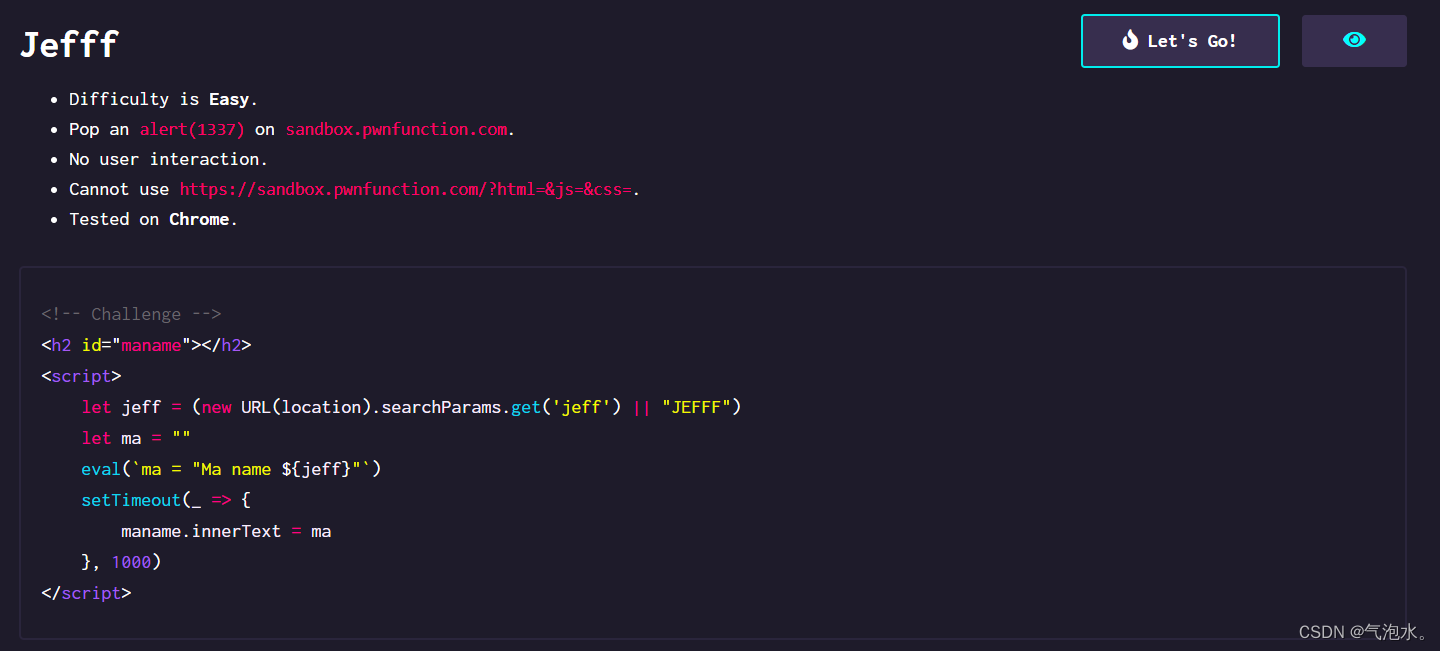Click the bold word Easy
The image size is (1440, 651).
229,99
